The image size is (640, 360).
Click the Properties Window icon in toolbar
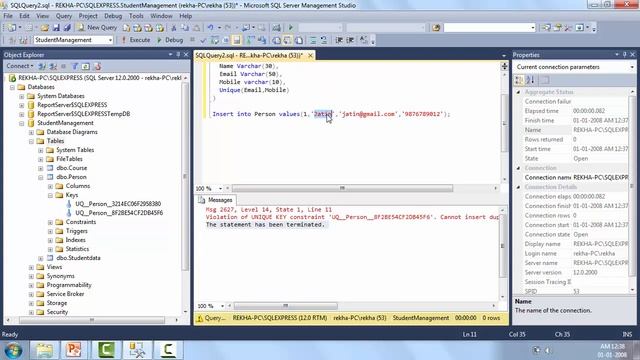click(x=558, y=28)
